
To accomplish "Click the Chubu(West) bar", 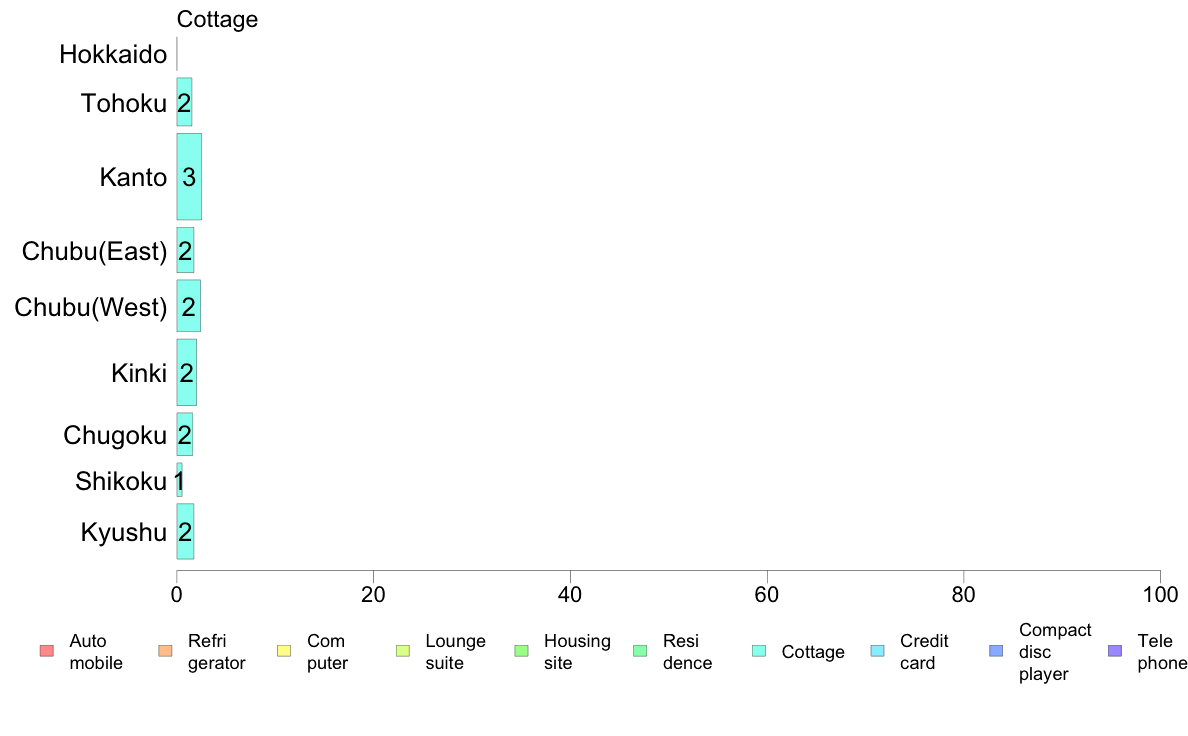I will 189,305.
